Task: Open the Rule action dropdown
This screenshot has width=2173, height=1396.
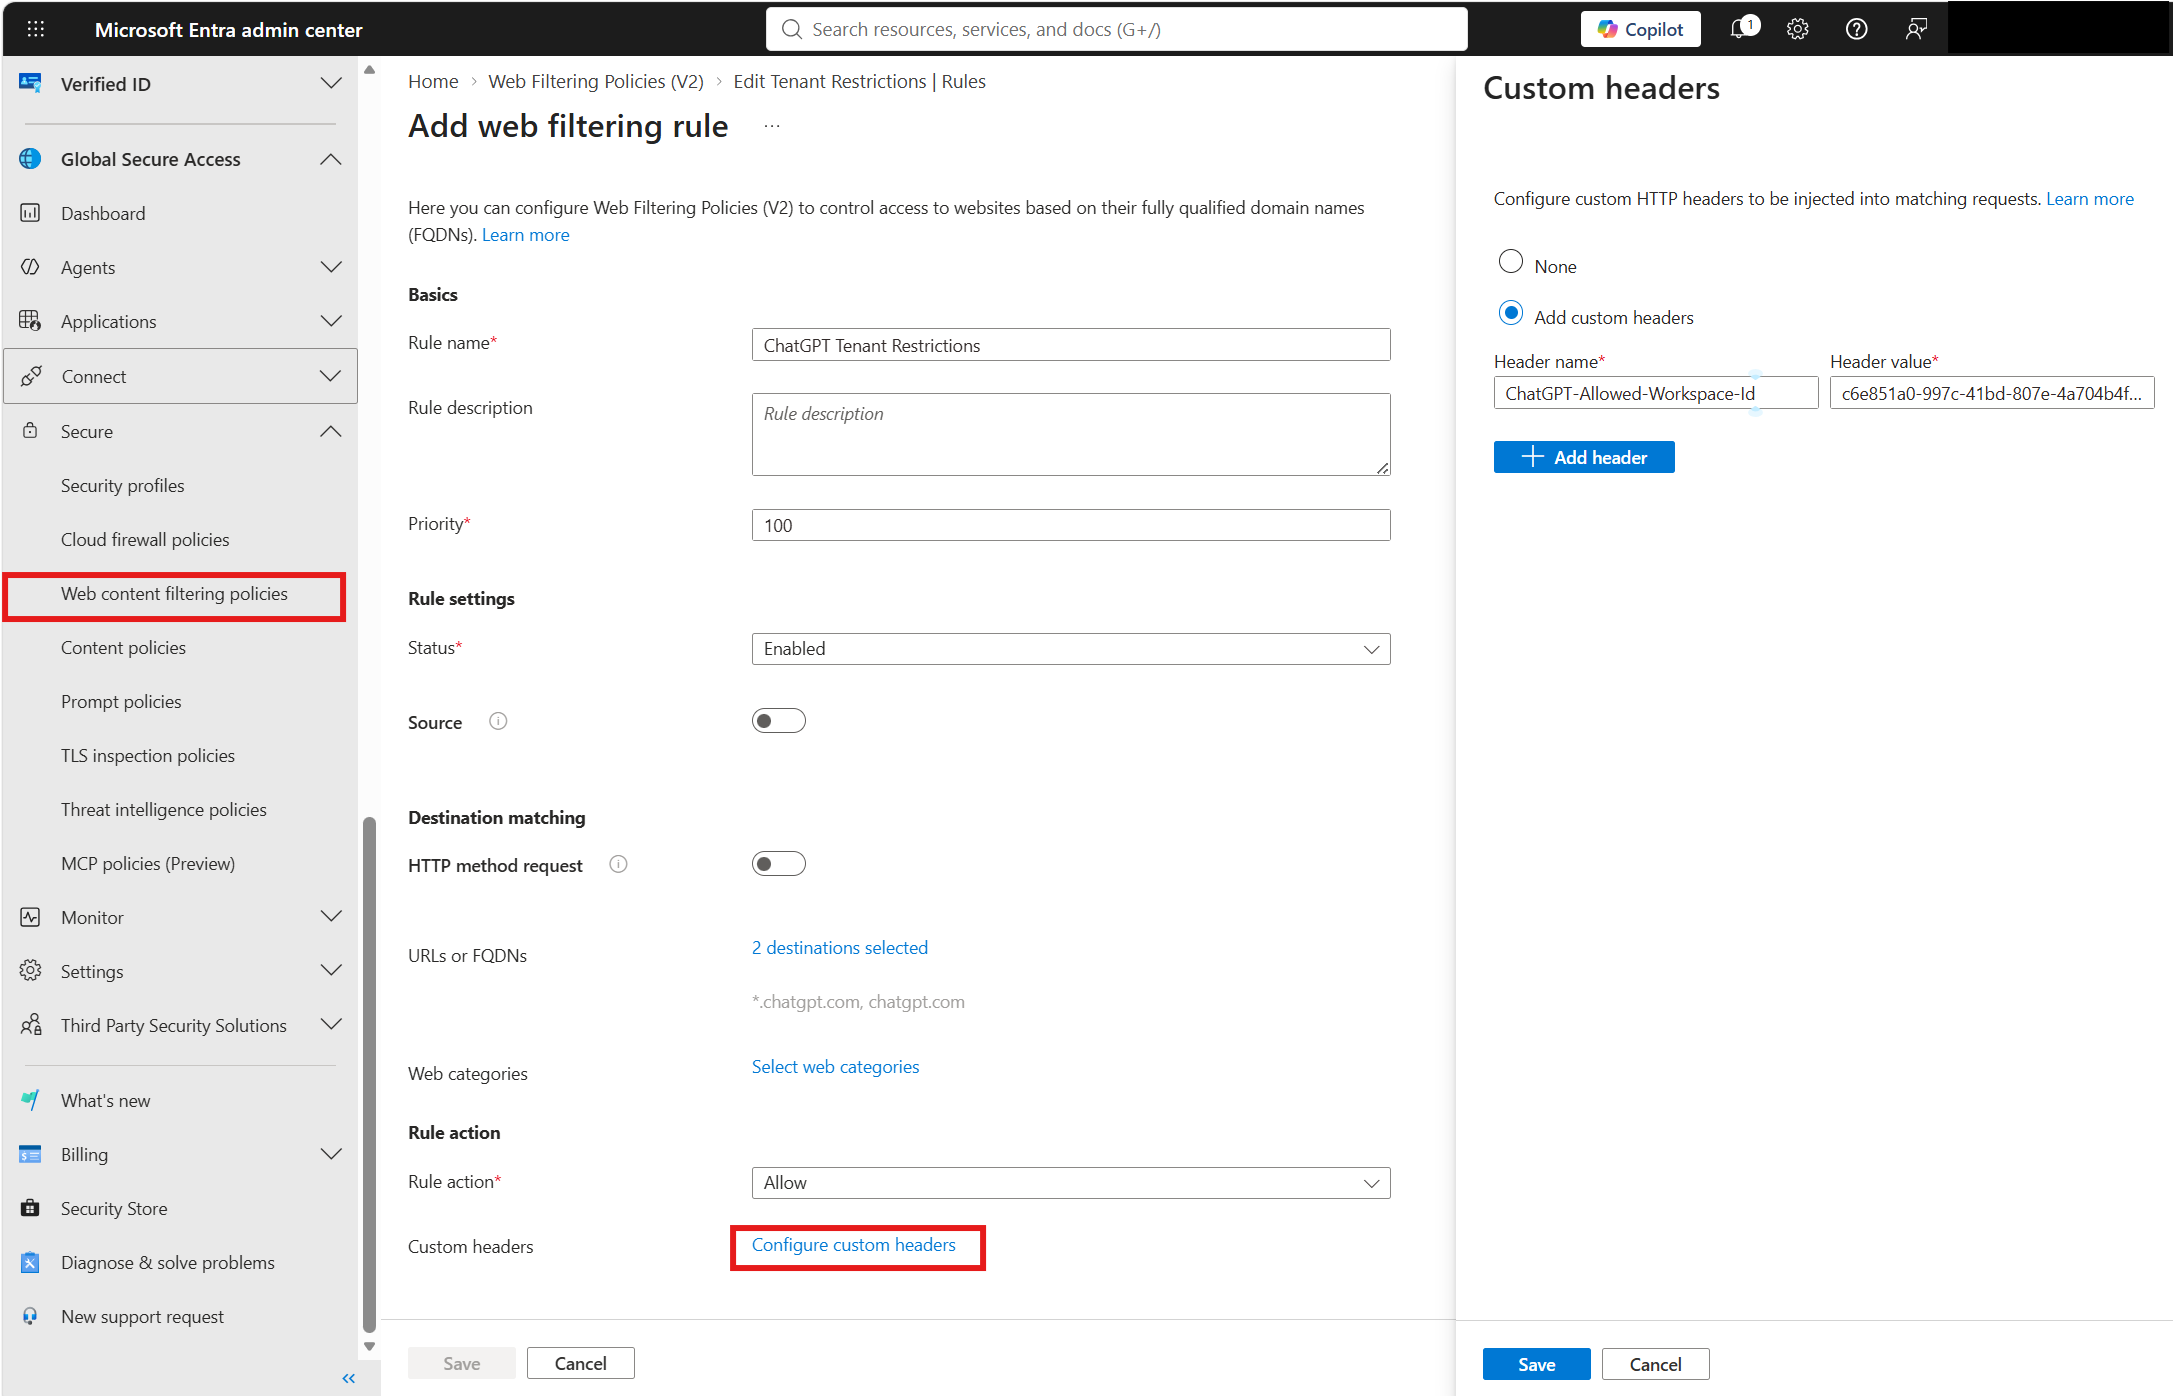Action: point(1070,1183)
